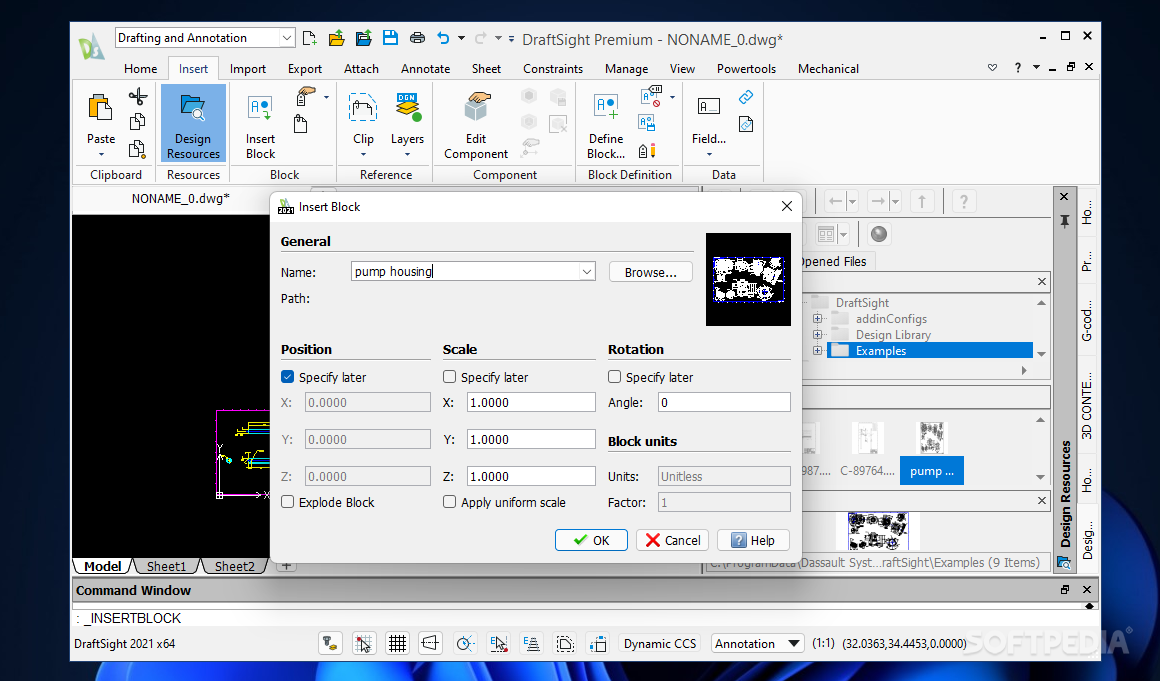Toggle Ortho mode in status bar
The image size is (1160, 681).
coord(431,643)
